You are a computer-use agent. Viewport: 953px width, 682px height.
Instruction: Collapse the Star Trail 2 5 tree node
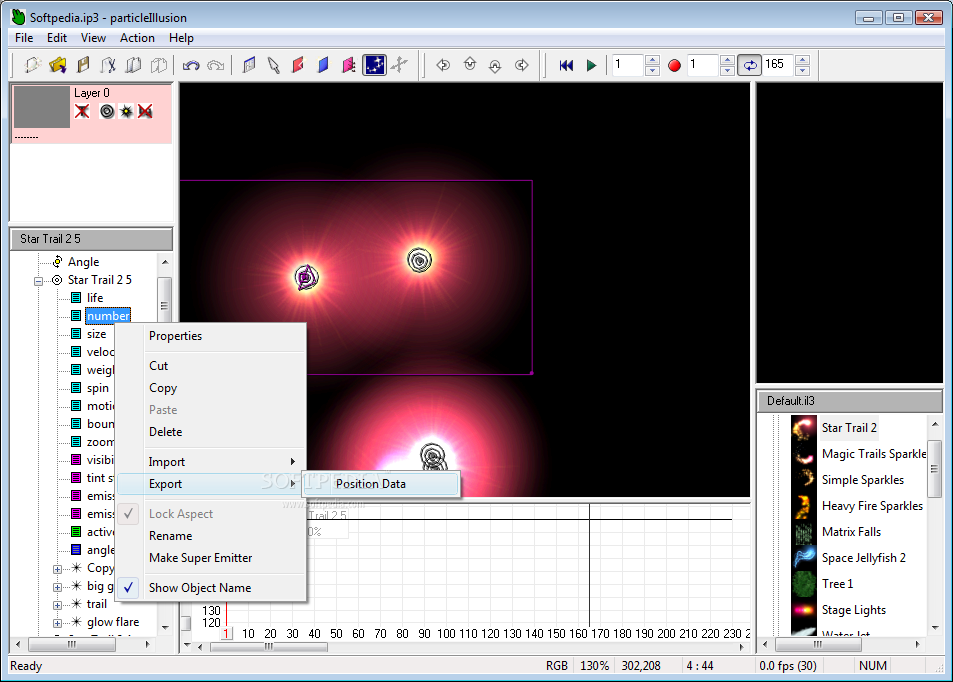click(x=39, y=281)
